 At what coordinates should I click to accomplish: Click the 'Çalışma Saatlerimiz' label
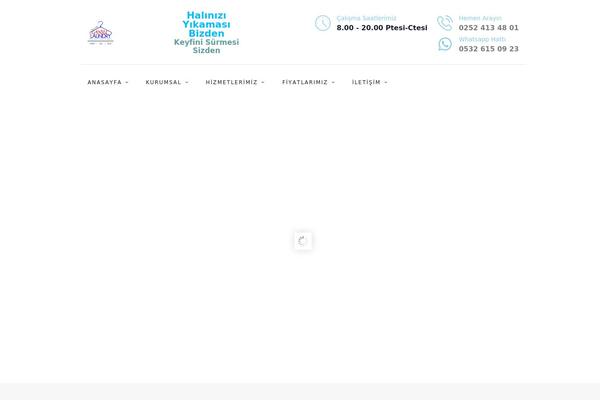(x=366, y=18)
